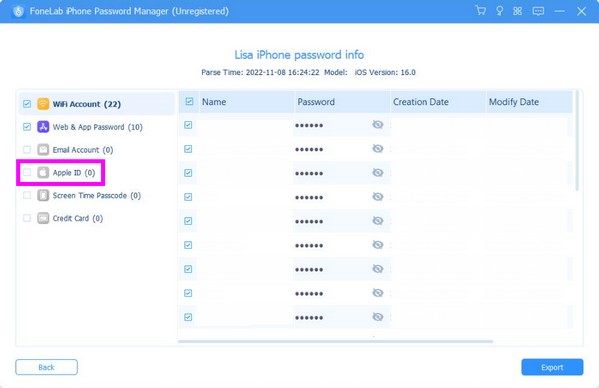Image resolution: width=599 pixels, height=388 pixels.
Task: Click the "Lisa iPhone password info" title
Action: (299, 55)
